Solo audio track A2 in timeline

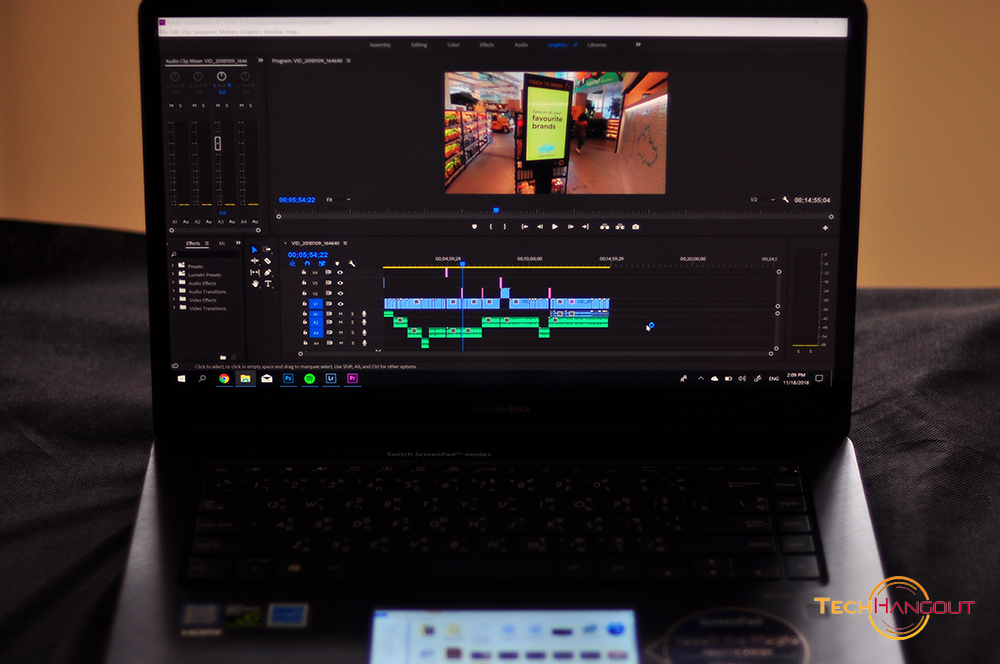[352, 323]
